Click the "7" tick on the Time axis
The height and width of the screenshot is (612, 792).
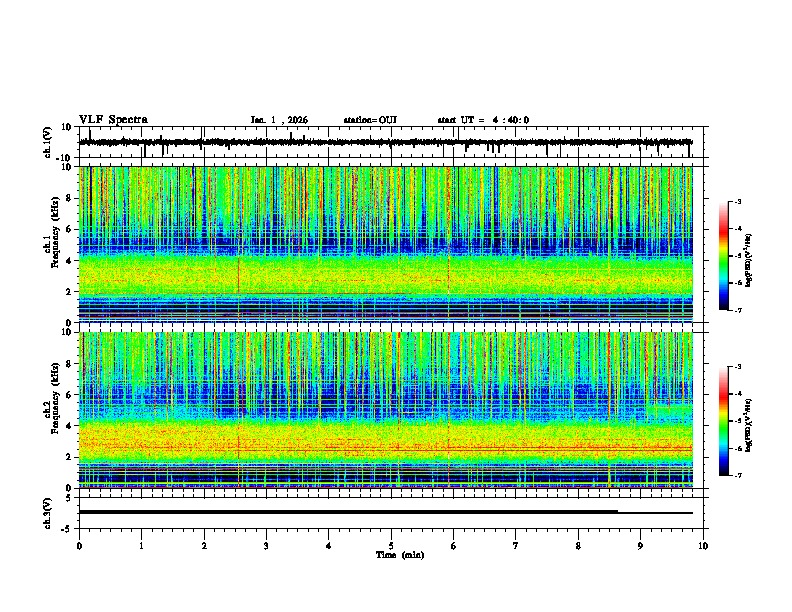pos(516,546)
